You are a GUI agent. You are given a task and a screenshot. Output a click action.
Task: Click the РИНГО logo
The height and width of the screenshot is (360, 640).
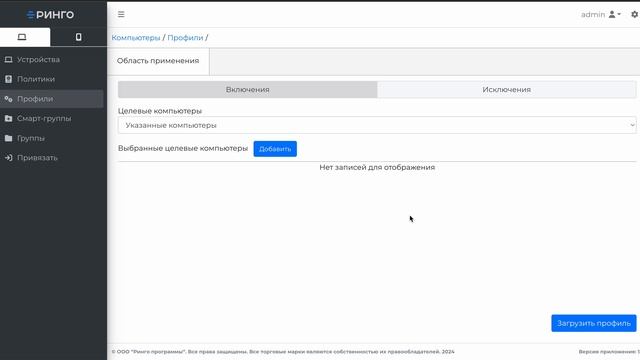pos(50,15)
